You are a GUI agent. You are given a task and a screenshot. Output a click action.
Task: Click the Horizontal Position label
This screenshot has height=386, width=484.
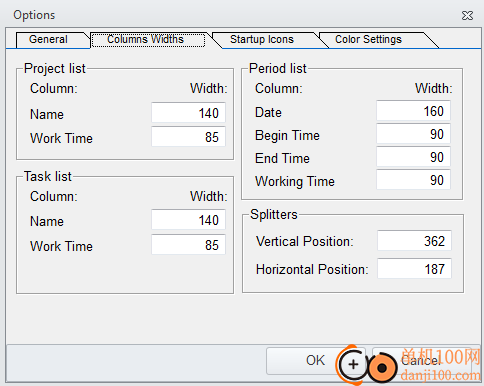tap(312, 269)
